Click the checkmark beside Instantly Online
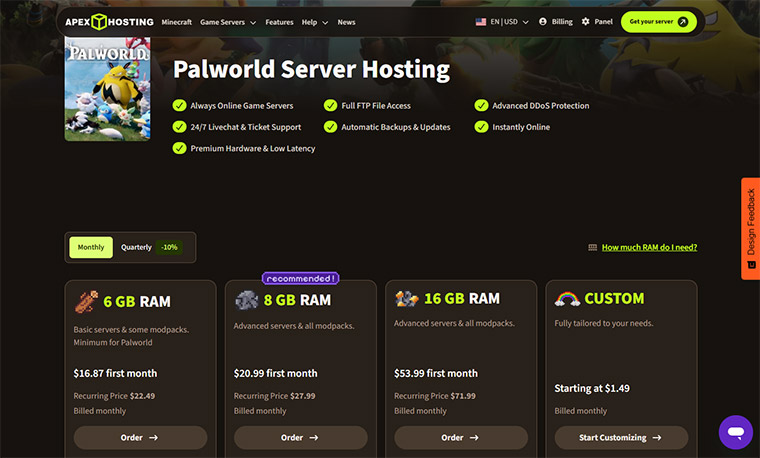Viewport: 760px width, 458px height. (x=481, y=126)
